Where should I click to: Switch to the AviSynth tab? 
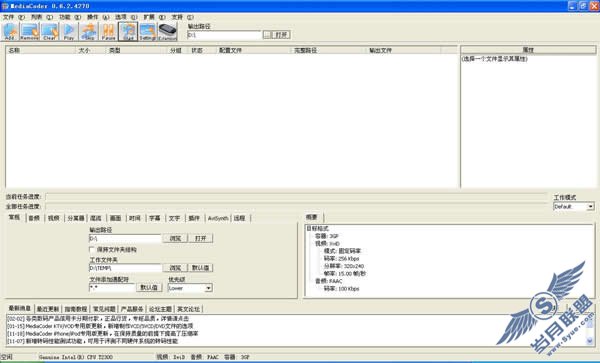[218, 218]
